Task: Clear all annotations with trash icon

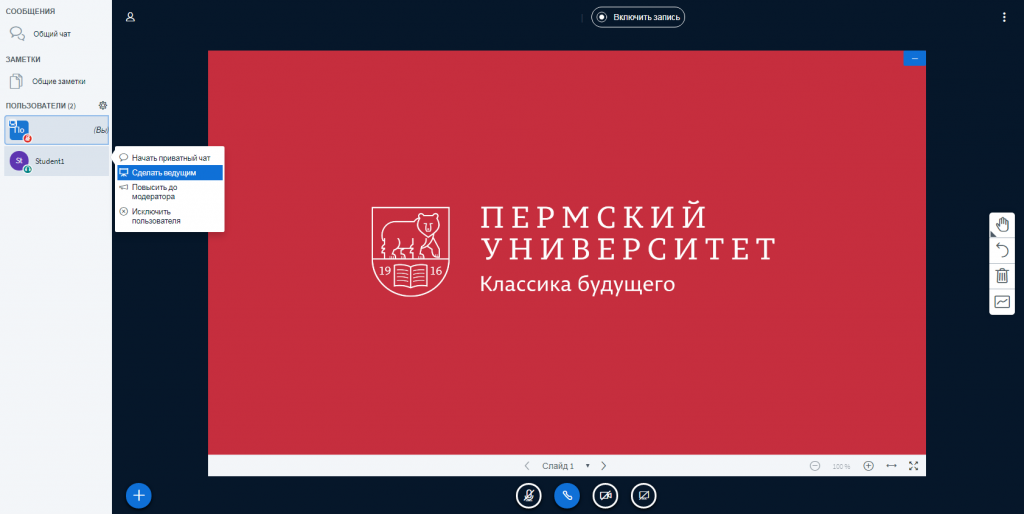Action: click(1002, 276)
